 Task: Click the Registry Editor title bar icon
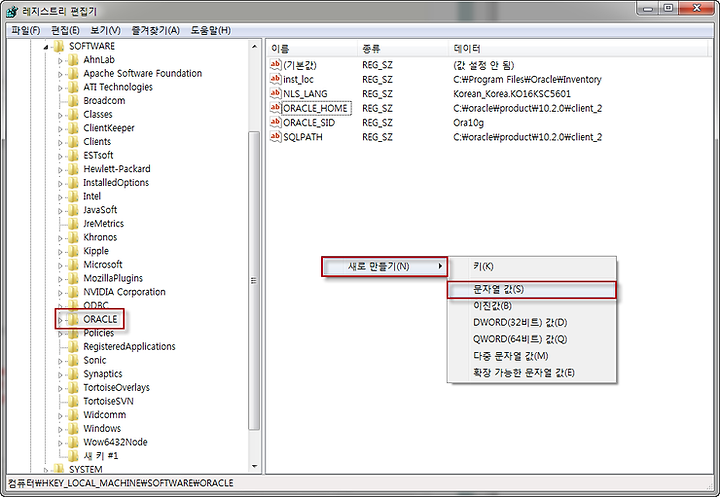coord(12,11)
